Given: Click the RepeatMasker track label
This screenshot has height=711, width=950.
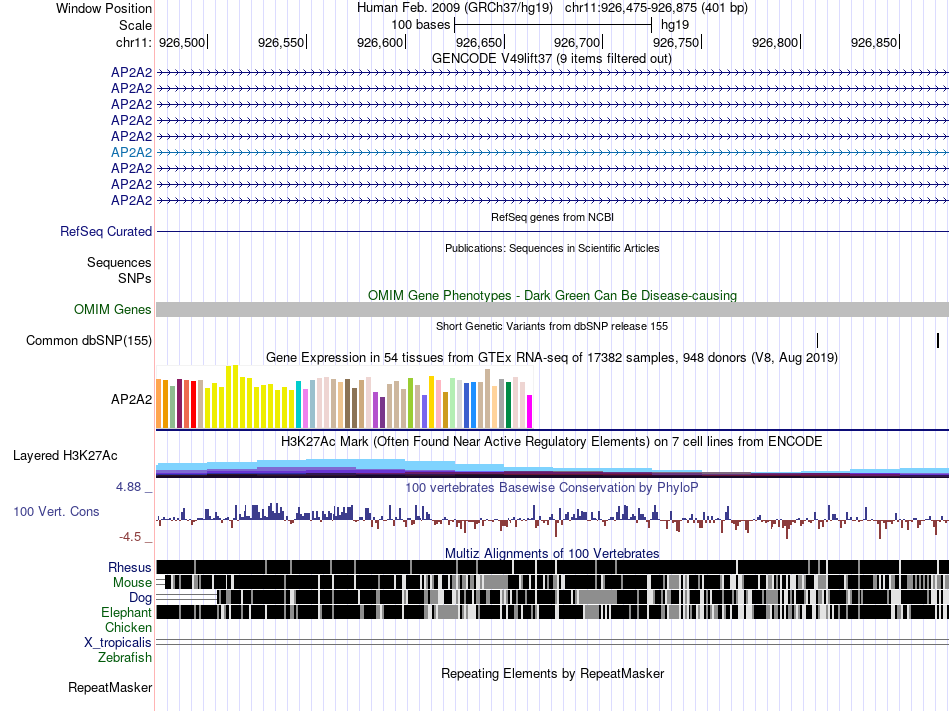Looking at the screenshot, I should point(110,688).
